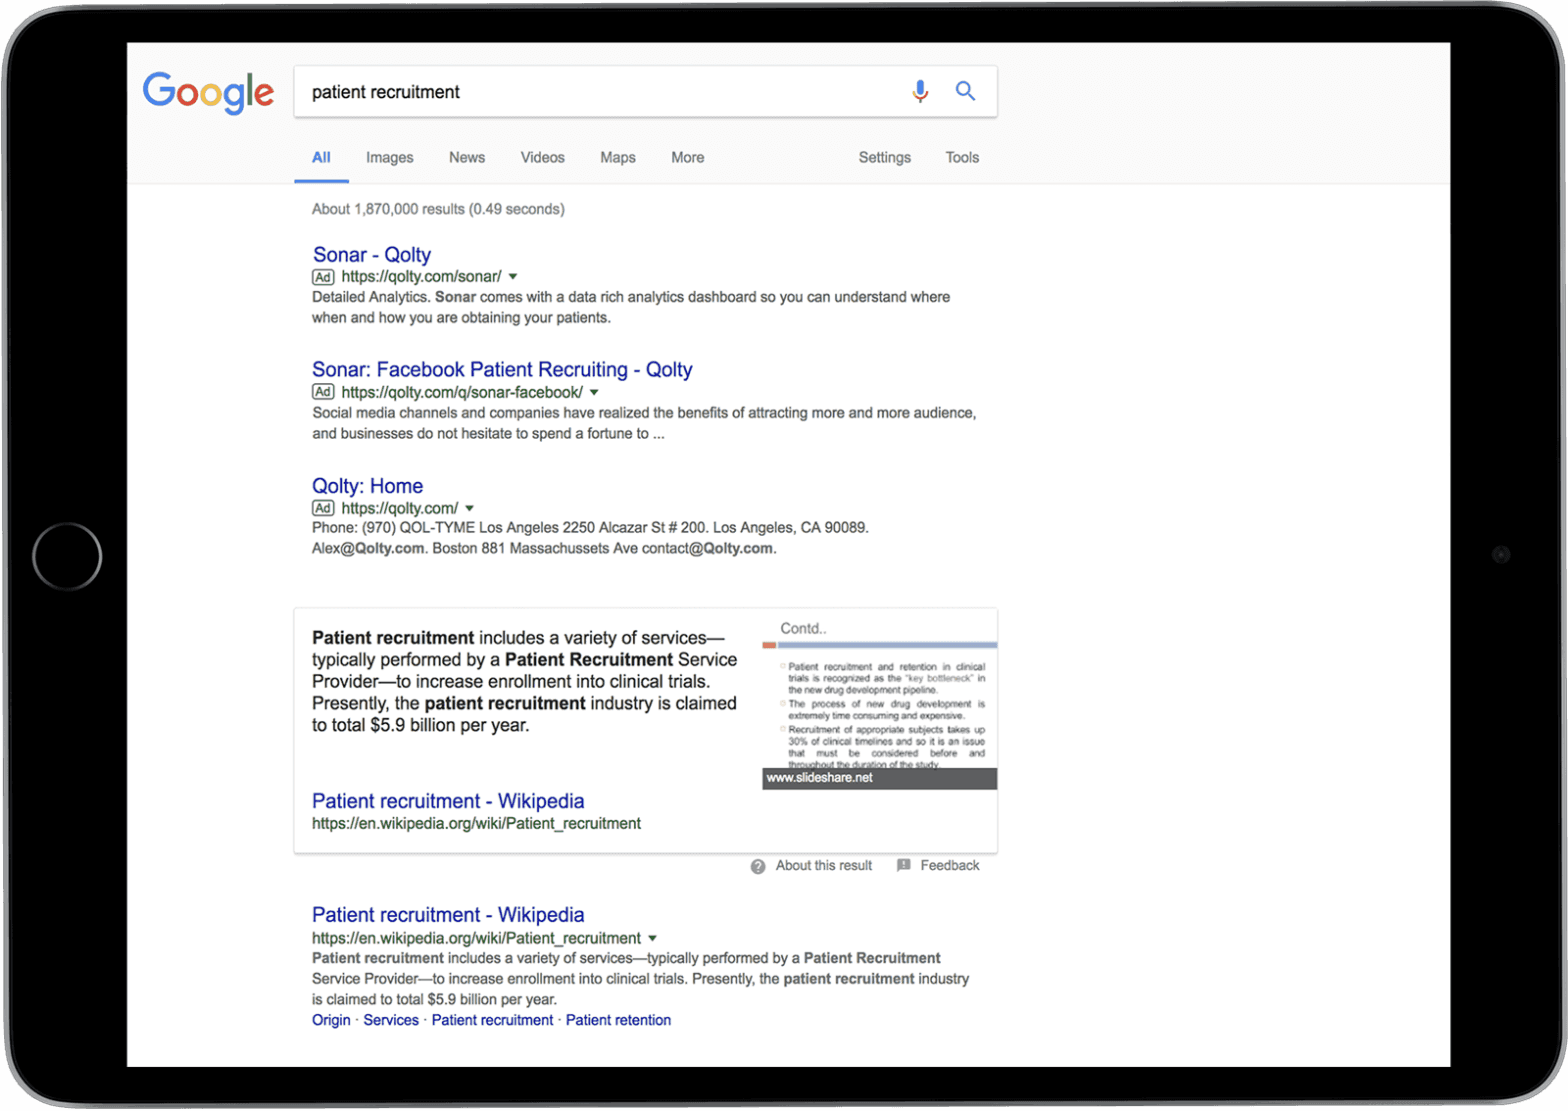
Task: Open the Tools option
Action: point(962,158)
